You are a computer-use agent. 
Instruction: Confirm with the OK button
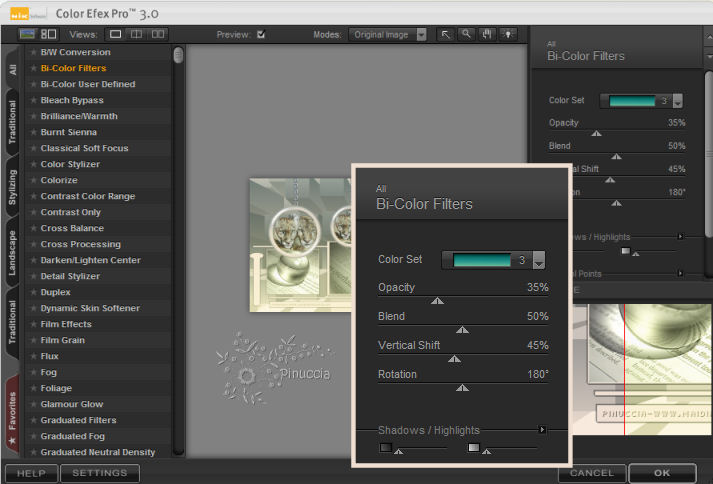click(662, 474)
